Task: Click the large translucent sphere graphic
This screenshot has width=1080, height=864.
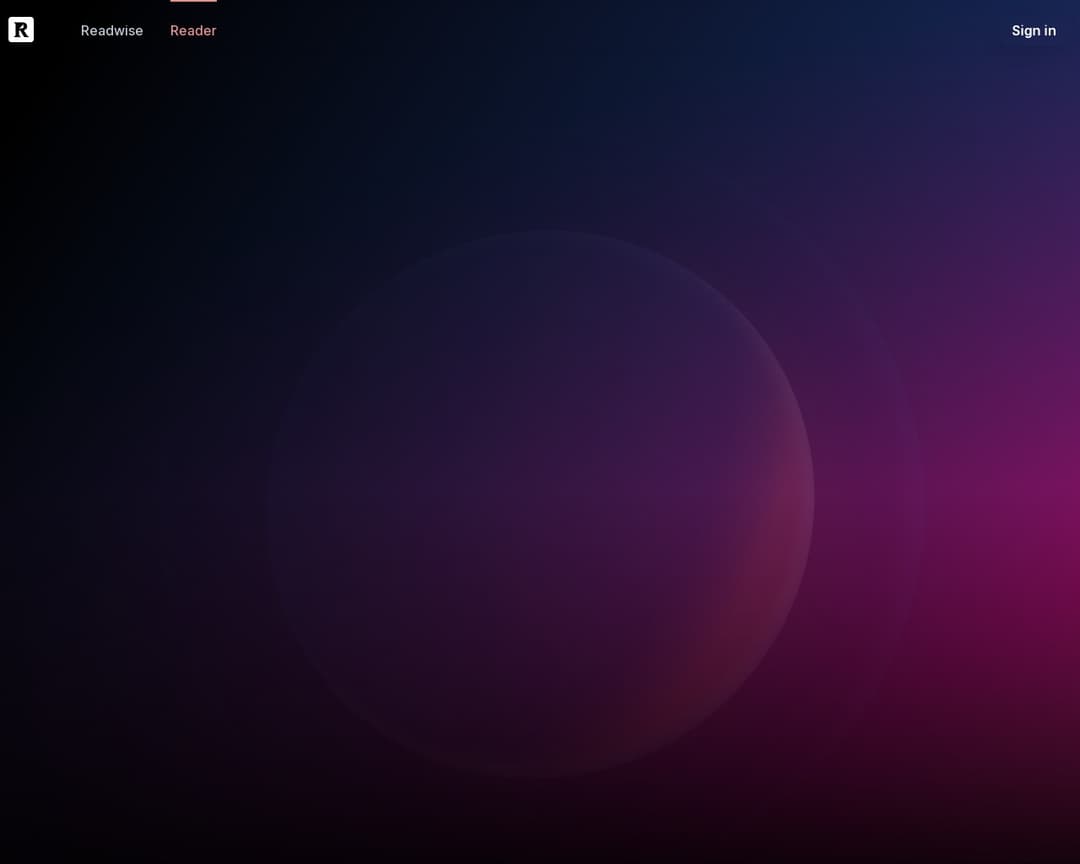Action: tap(540, 503)
